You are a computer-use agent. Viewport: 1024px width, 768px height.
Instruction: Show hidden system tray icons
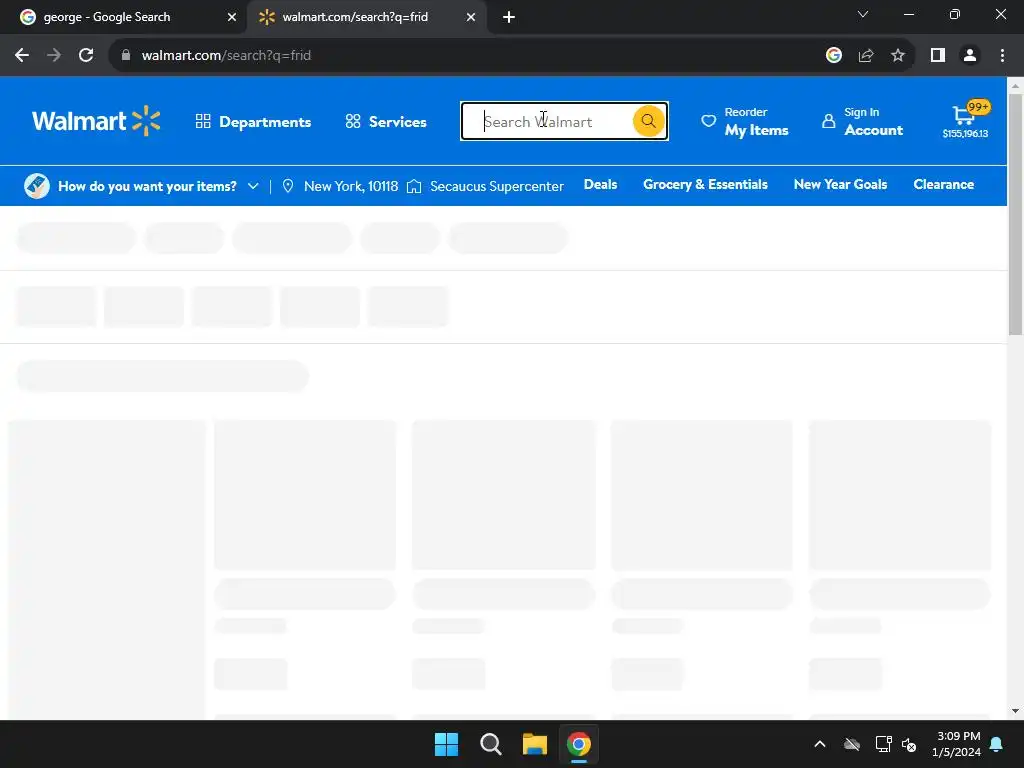(820, 744)
